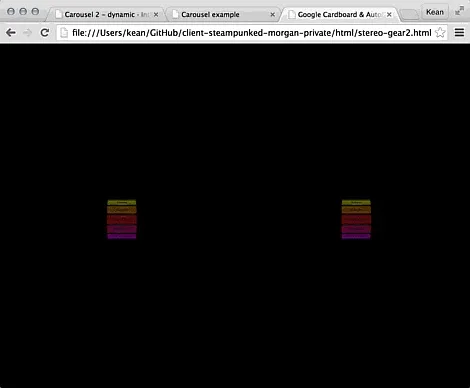Switch to the Carousel example tab
Viewport: 470px width, 388px height.
click(223, 14)
